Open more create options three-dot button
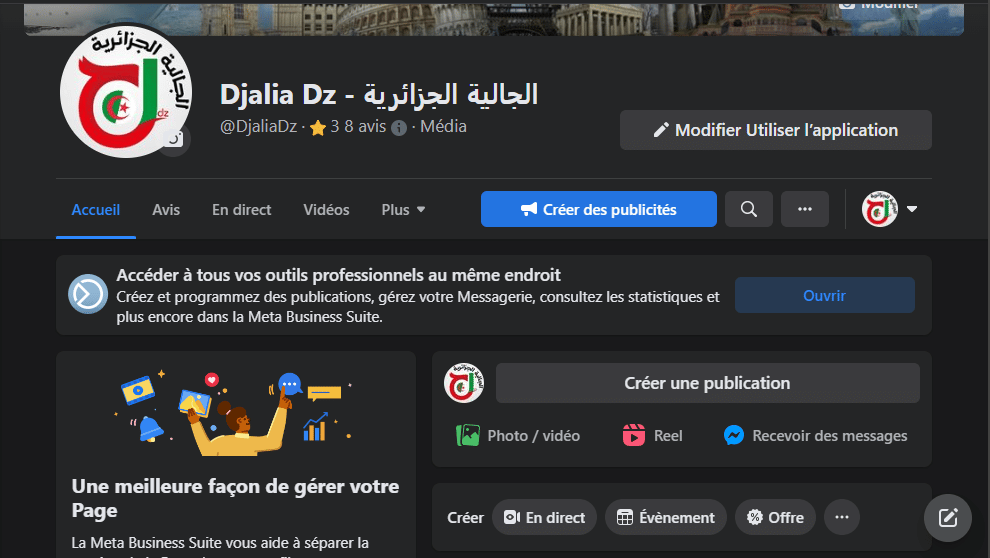Screen dimensions: 990x558 point(842,518)
